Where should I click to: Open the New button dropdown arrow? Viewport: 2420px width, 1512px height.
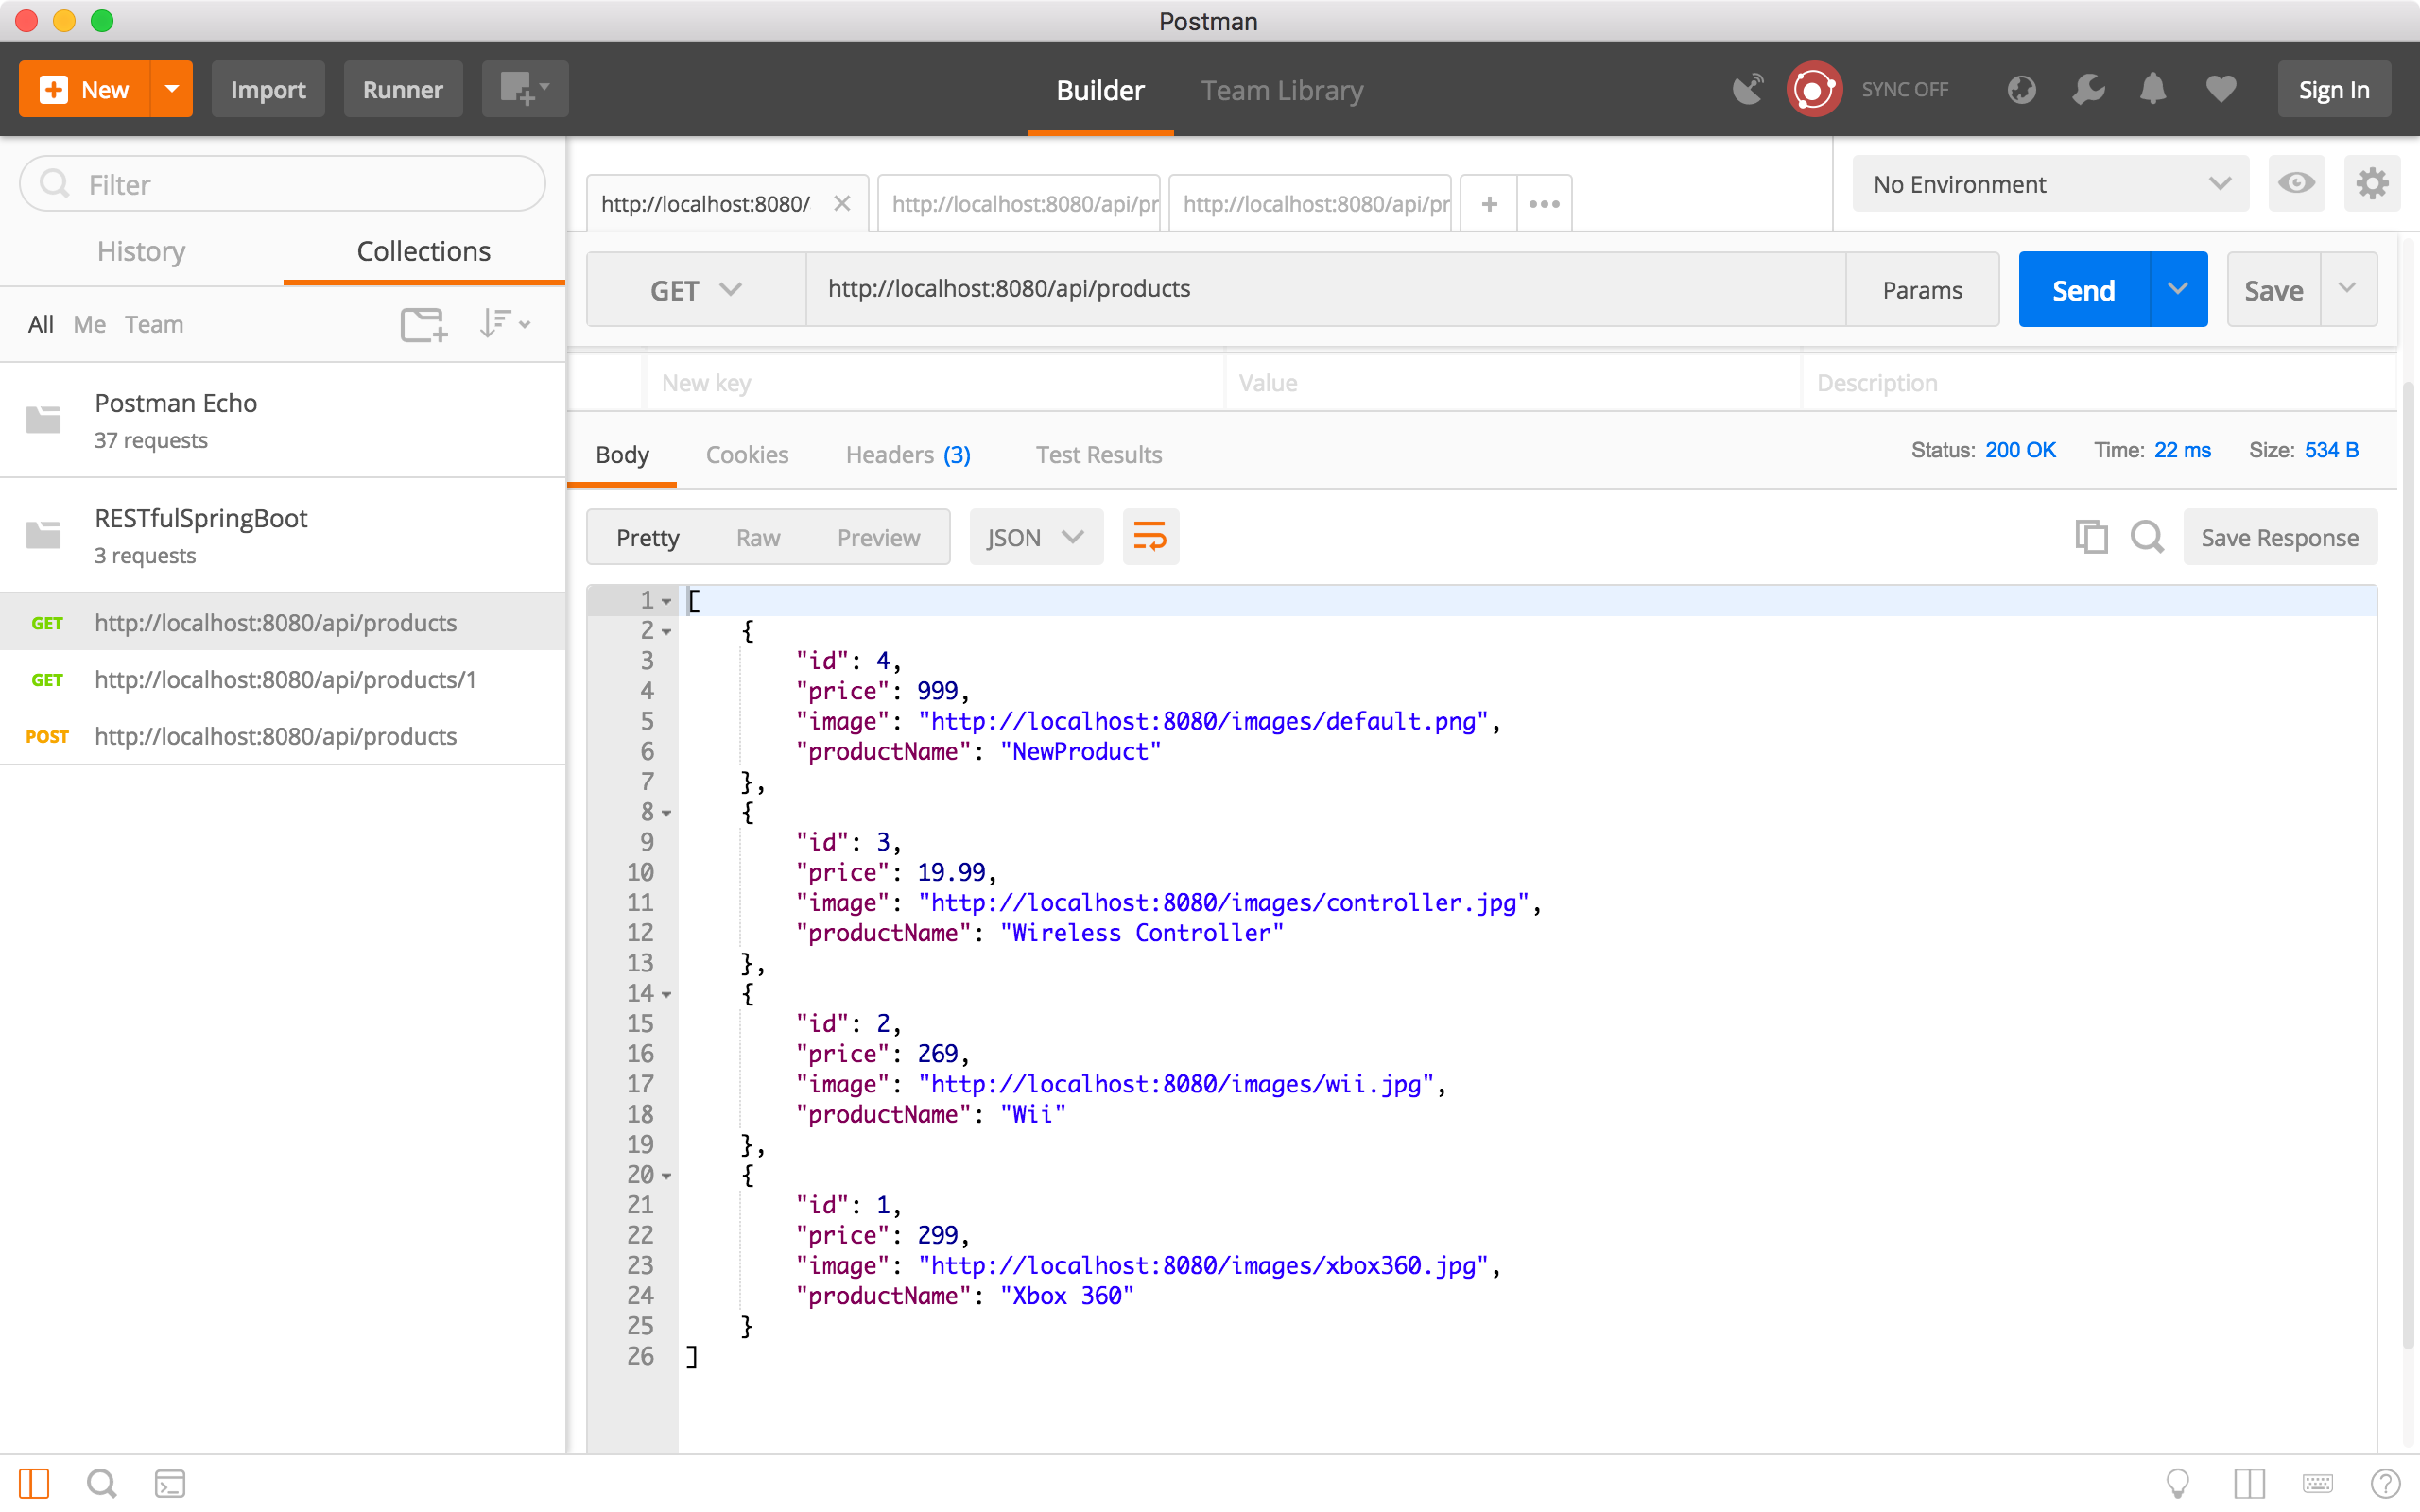172,89
